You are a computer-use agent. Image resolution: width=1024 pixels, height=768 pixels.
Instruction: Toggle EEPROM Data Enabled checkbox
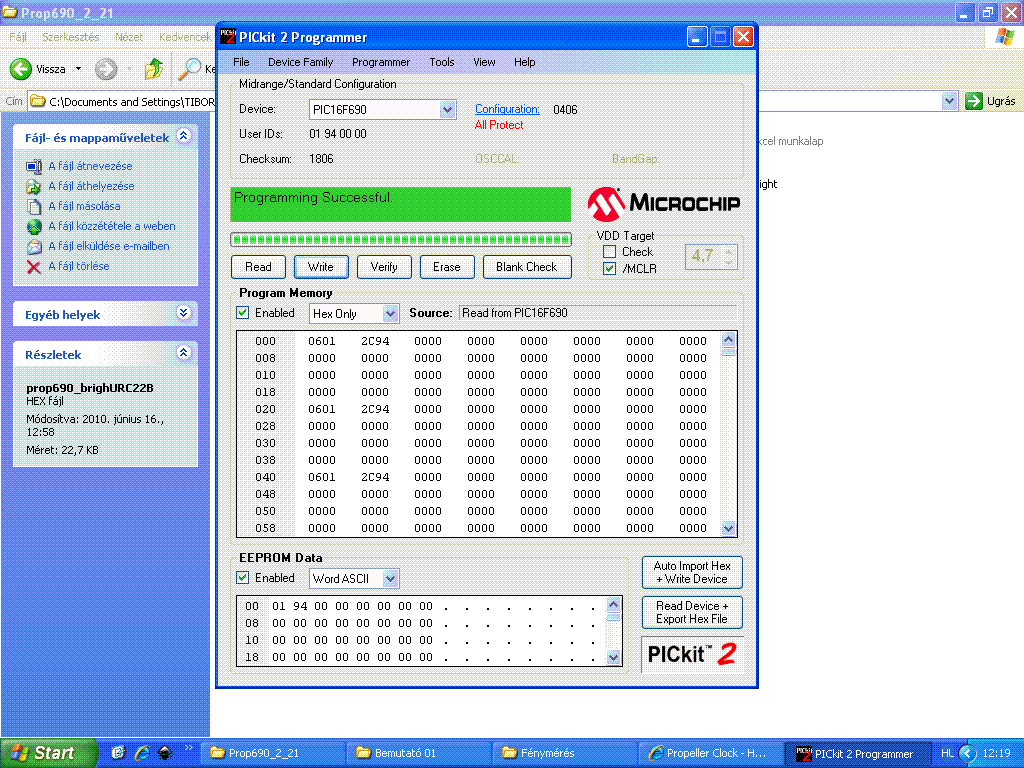tap(242, 578)
